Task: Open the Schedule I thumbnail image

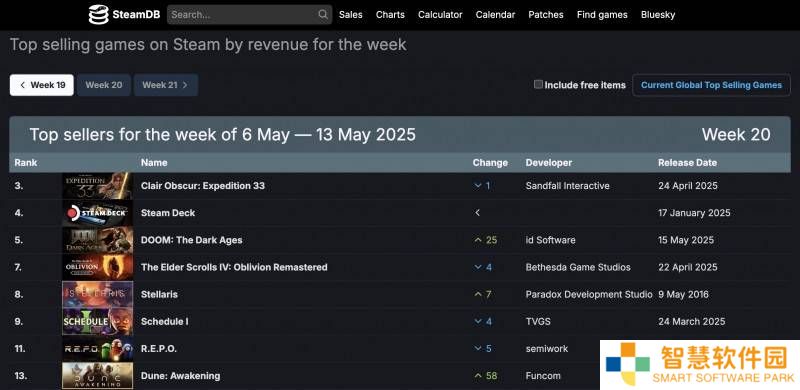Action: tap(97, 322)
